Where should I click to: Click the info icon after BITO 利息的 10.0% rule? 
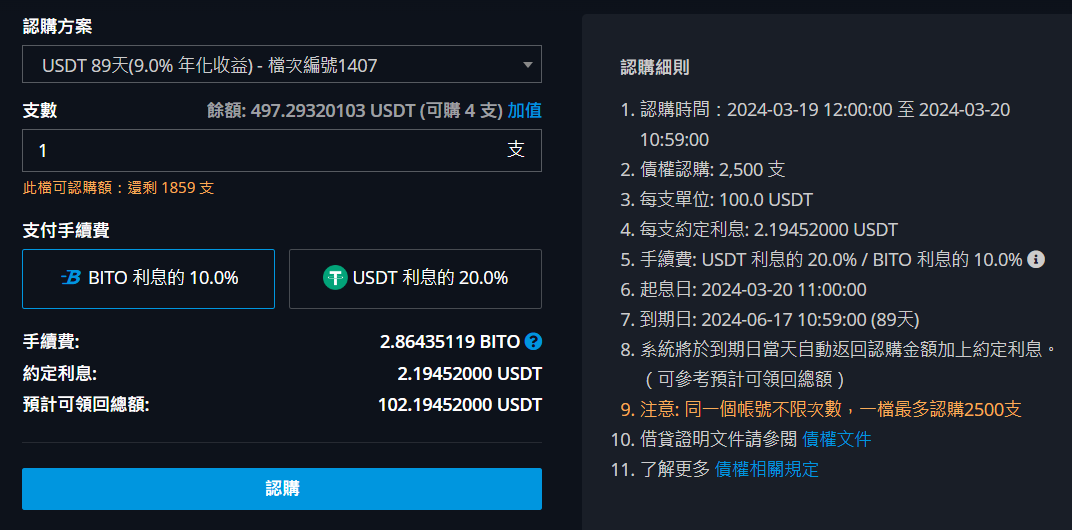point(1036,259)
